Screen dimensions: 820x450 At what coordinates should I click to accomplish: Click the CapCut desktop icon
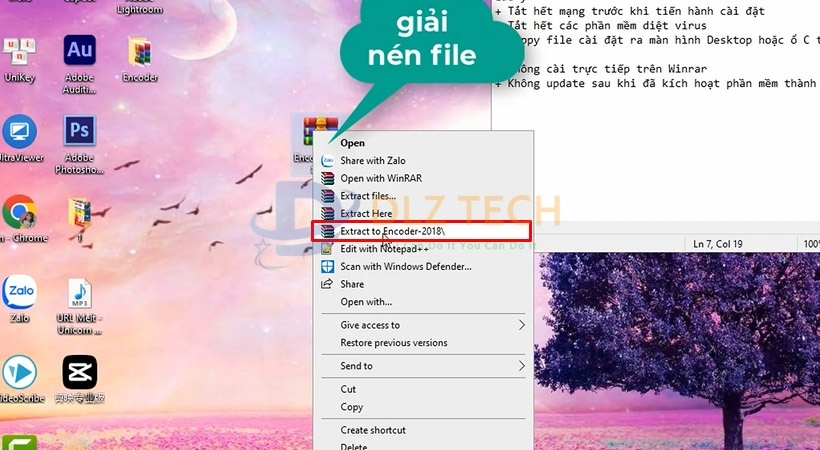coord(79,373)
